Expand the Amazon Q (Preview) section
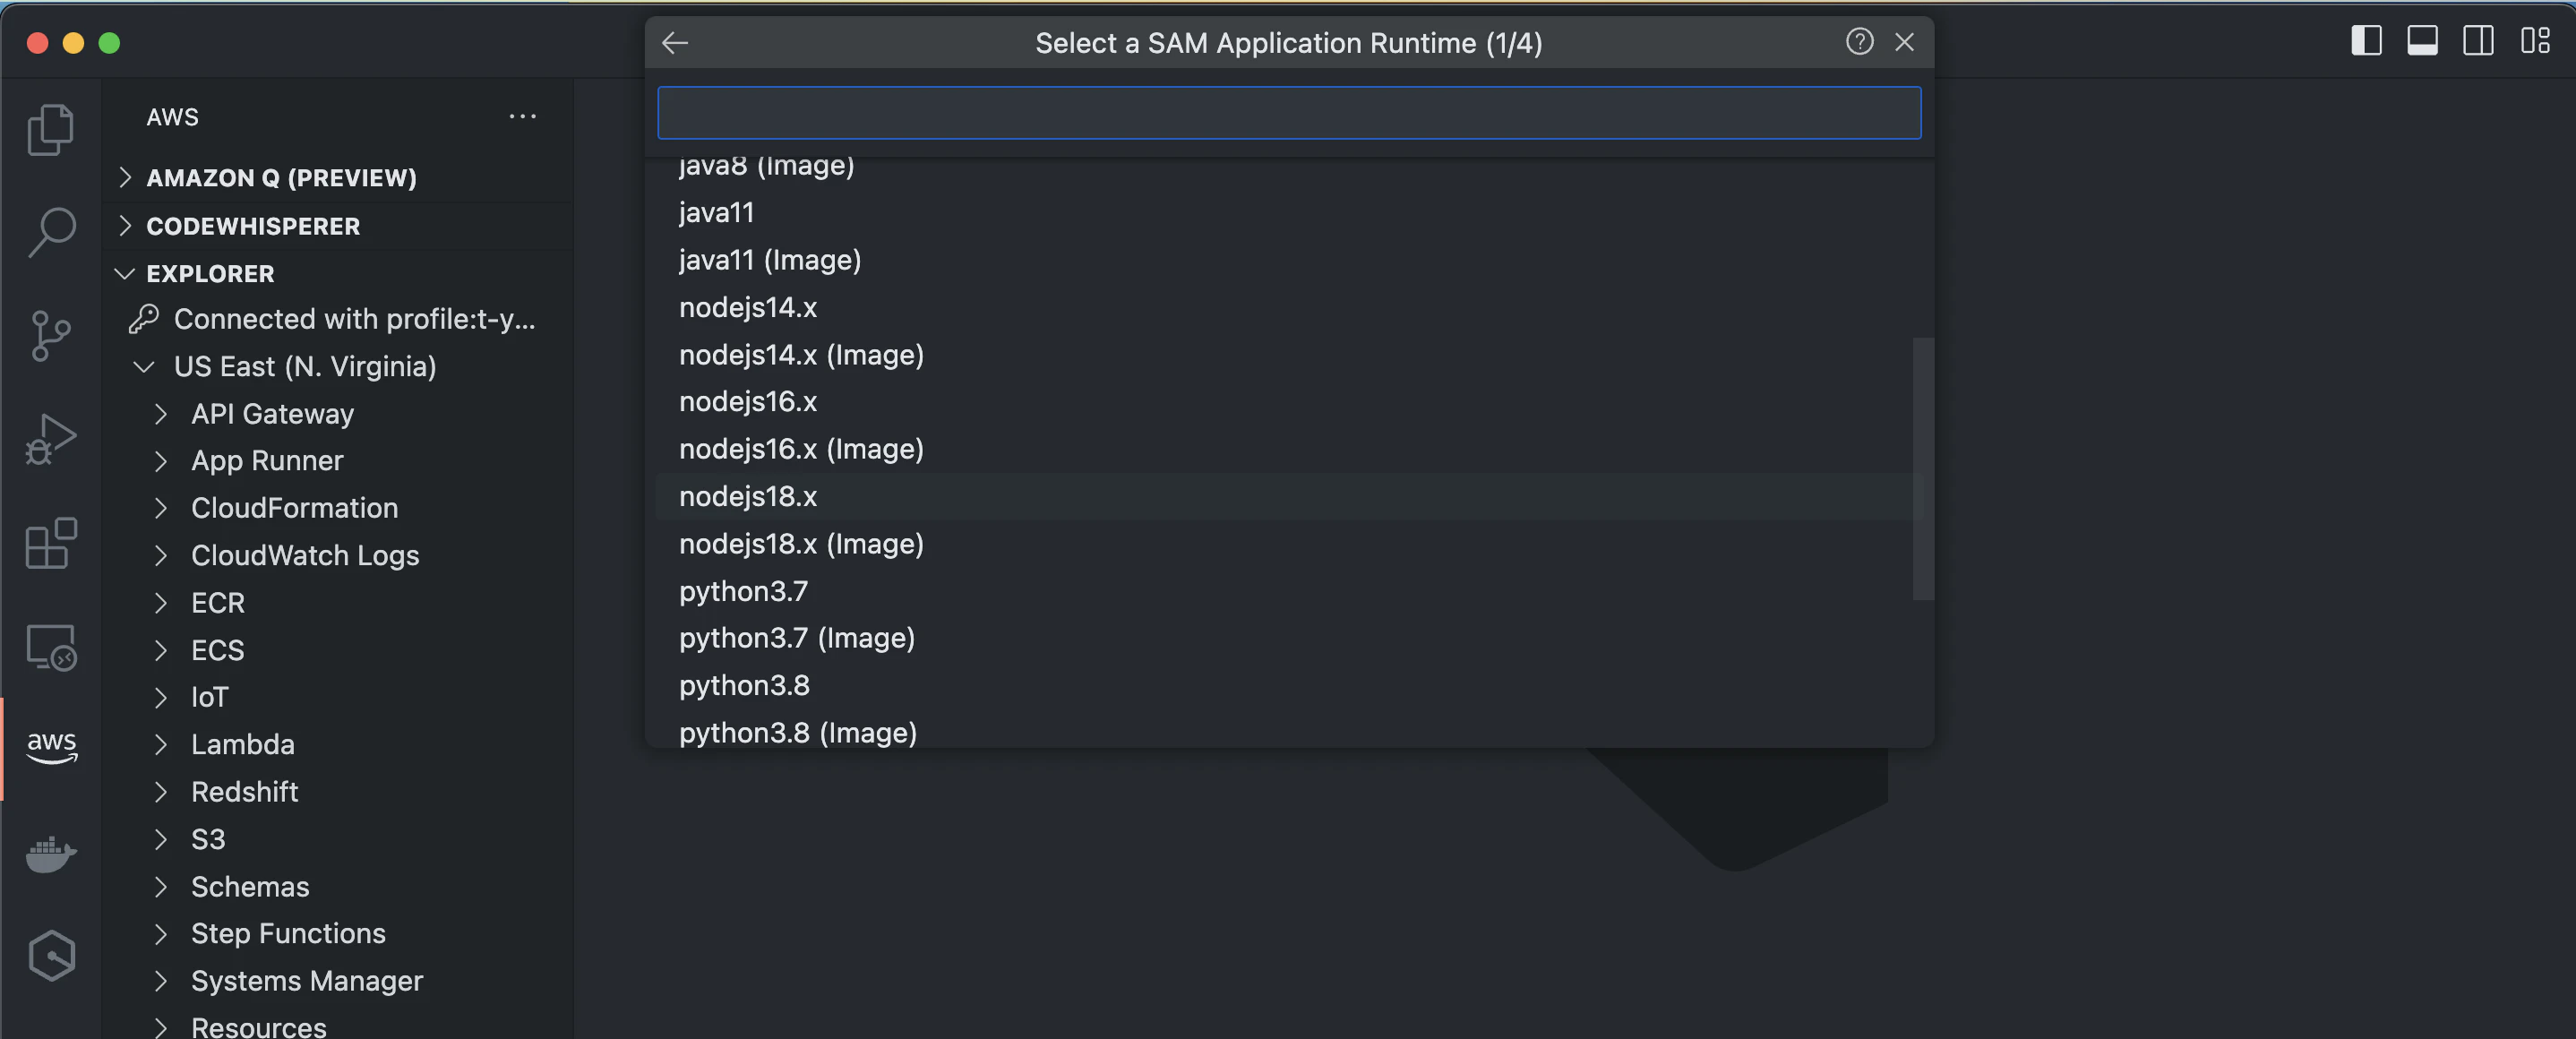 click(125, 177)
